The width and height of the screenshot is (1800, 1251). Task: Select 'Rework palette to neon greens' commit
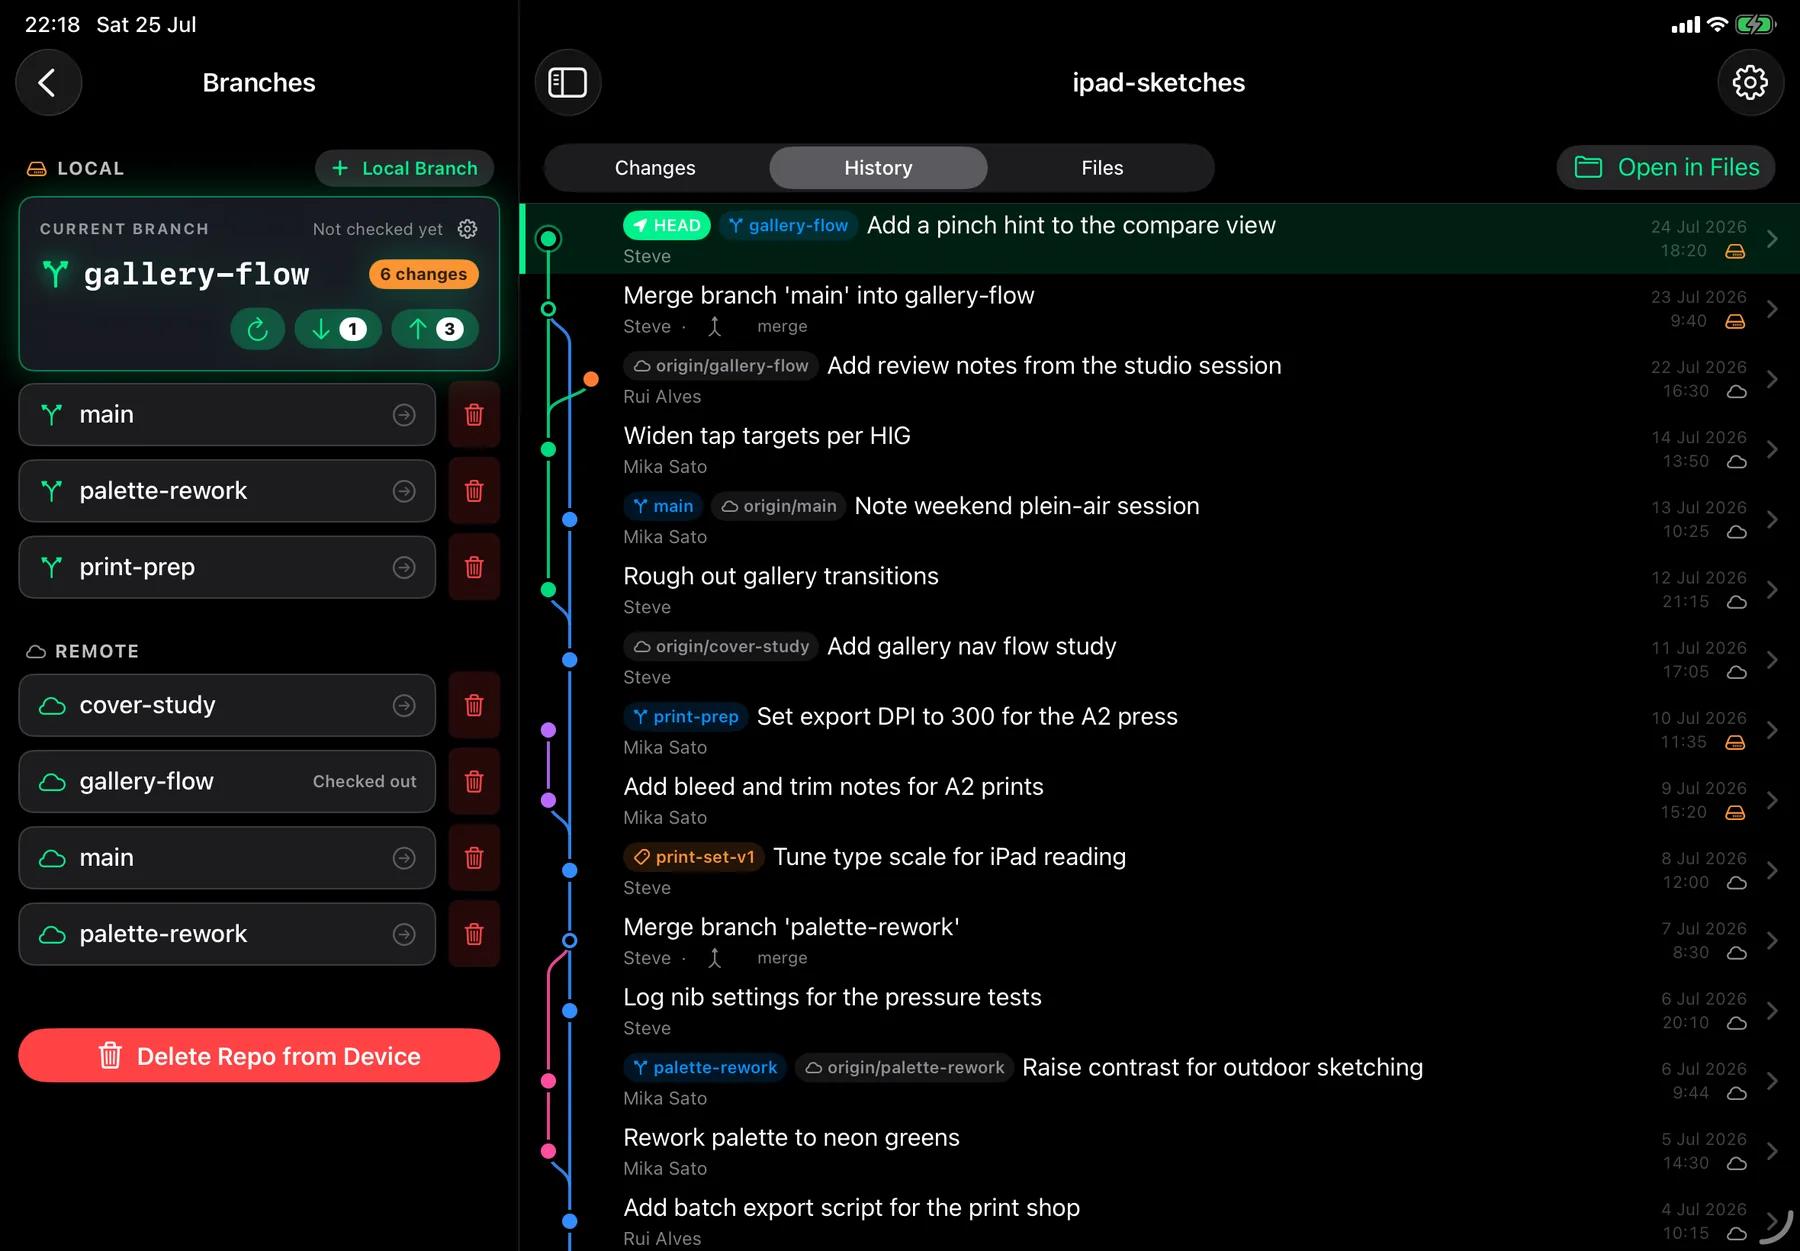(1160, 1151)
